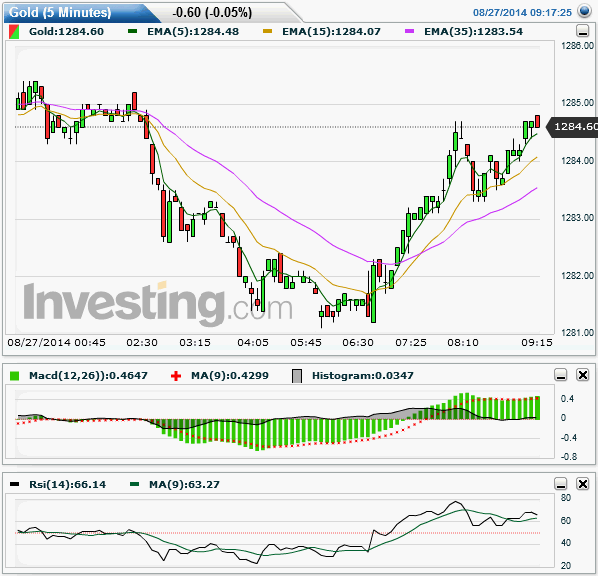
Task: Click the blue globe icon near timestamp
Action: 584,11
